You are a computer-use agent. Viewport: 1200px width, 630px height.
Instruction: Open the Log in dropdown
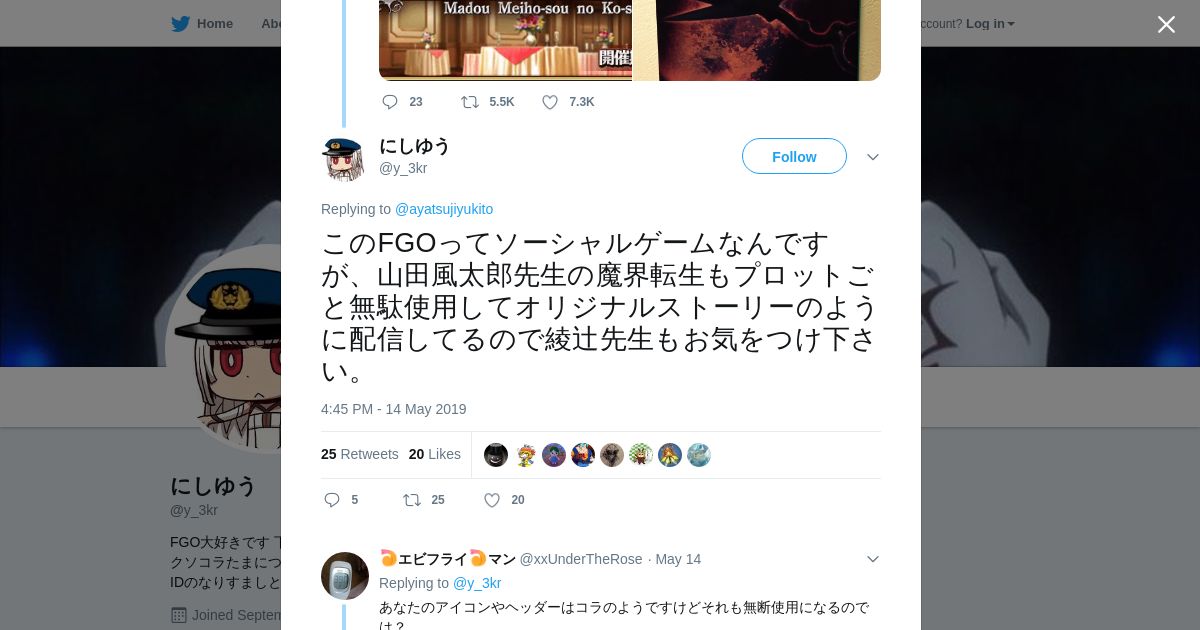990,23
